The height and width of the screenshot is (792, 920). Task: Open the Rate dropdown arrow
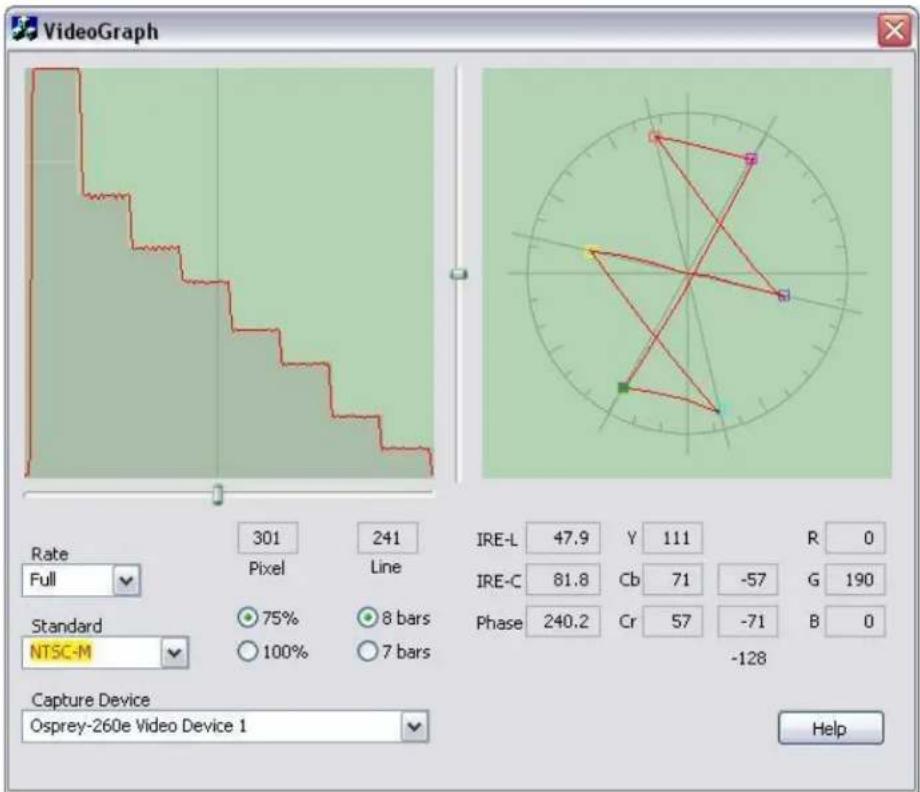coord(126,581)
